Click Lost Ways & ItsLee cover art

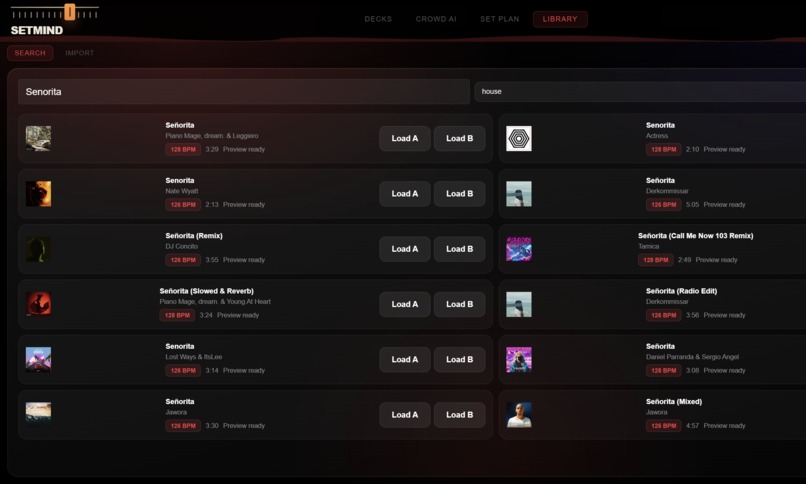pyautogui.click(x=39, y=360)
